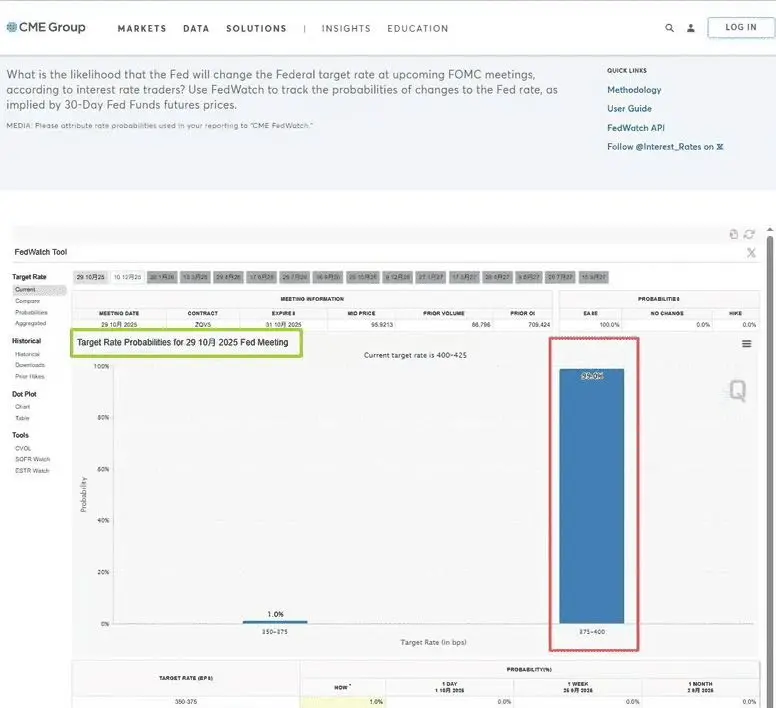This screenshot has width=776, height=708.
Task: Open Prior Hikes in Historical section
Action: pos(29,377)
